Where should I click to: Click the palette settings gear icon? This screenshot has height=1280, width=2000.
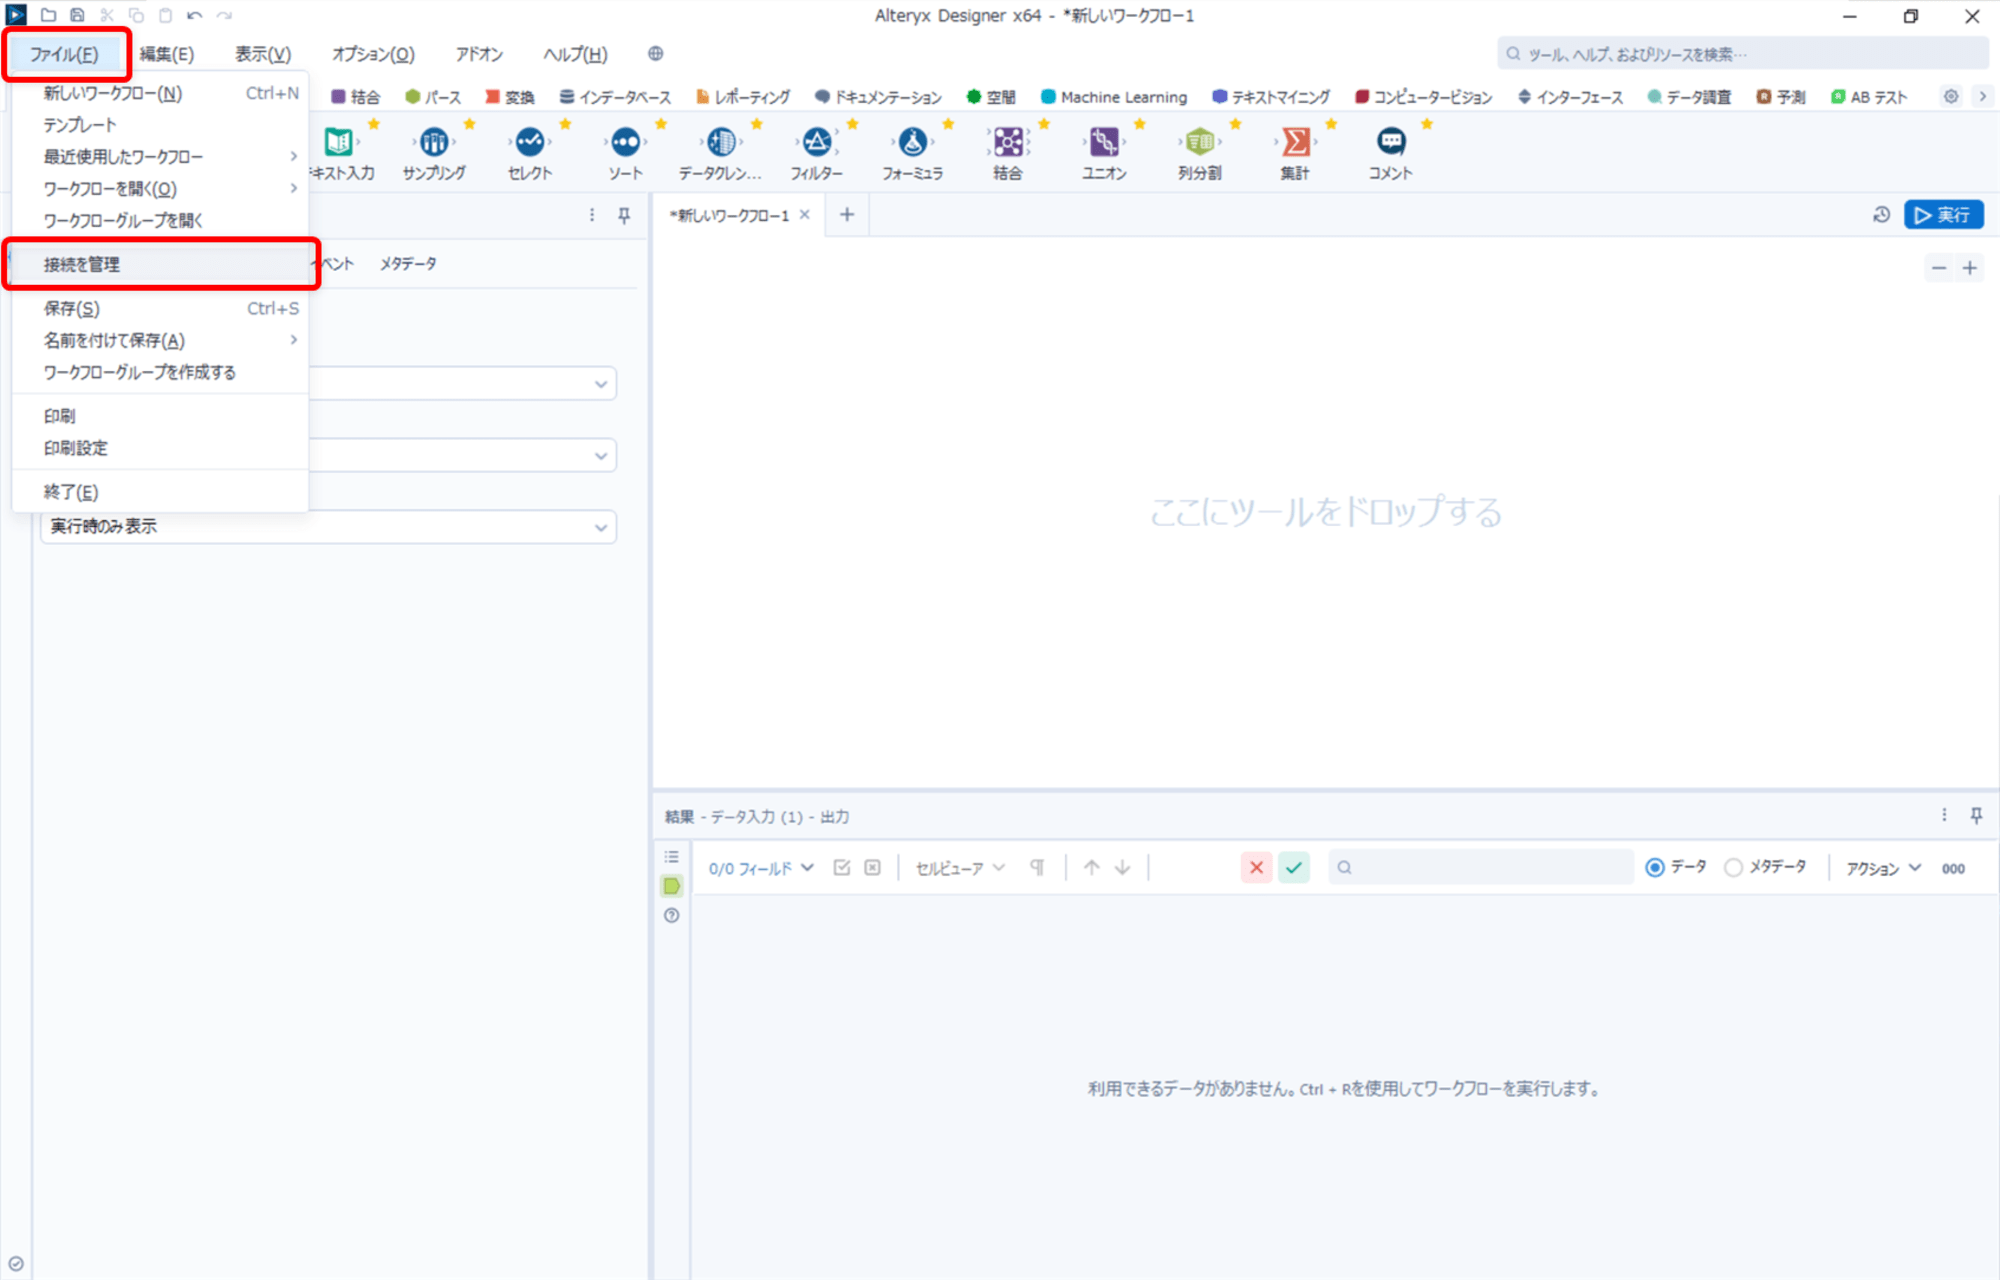click(1951, 97)
